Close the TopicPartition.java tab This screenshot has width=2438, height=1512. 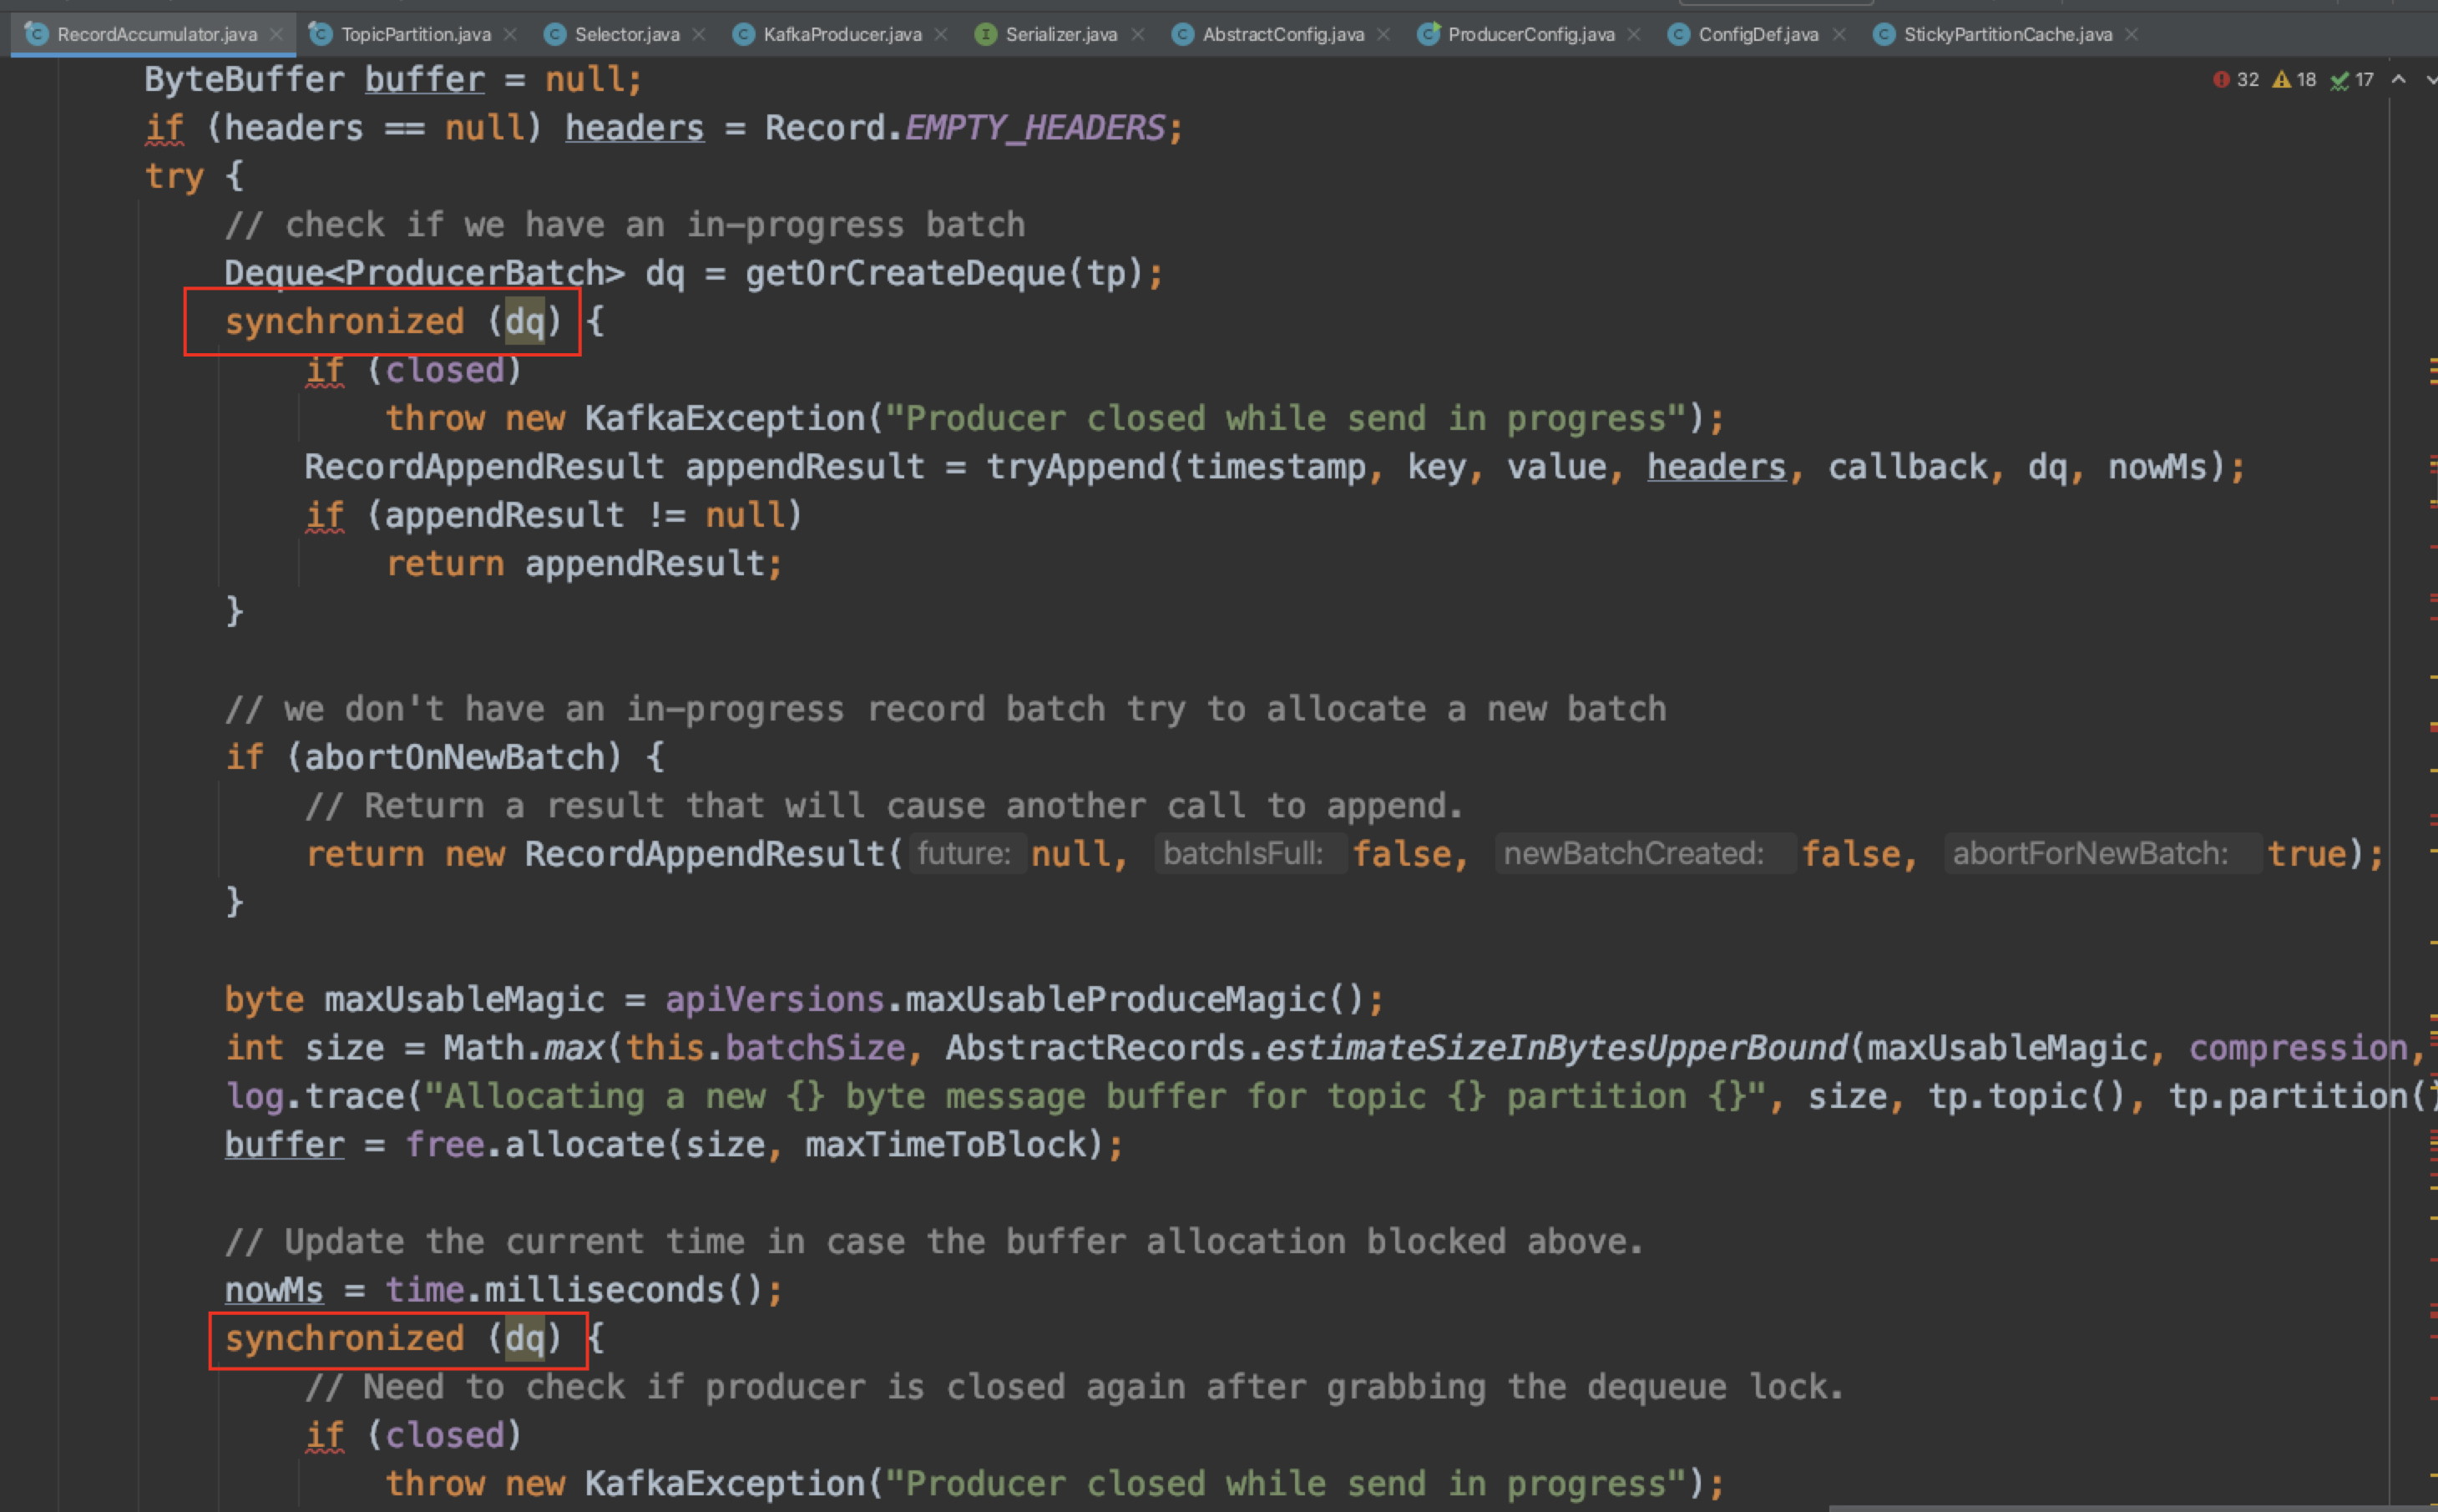click(x=511, y=35)
